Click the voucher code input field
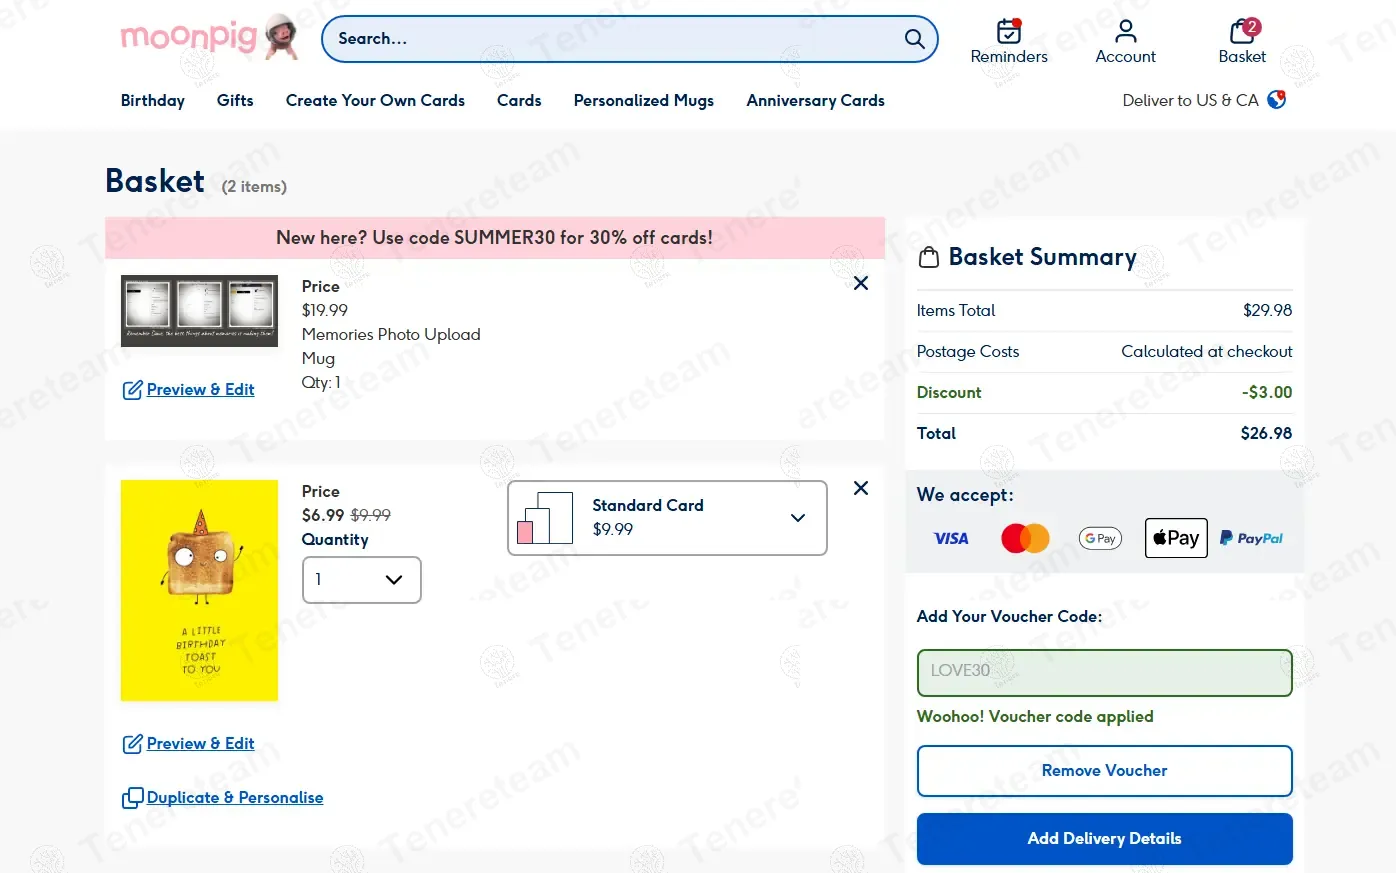 (x=1104, y=672)
